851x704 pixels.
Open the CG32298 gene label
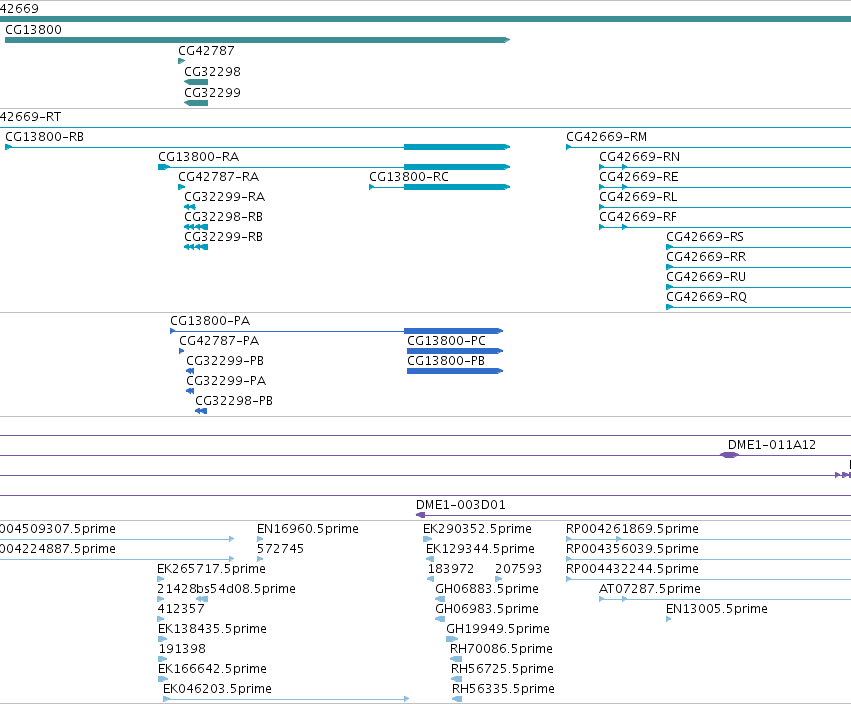tap(212, 72)
